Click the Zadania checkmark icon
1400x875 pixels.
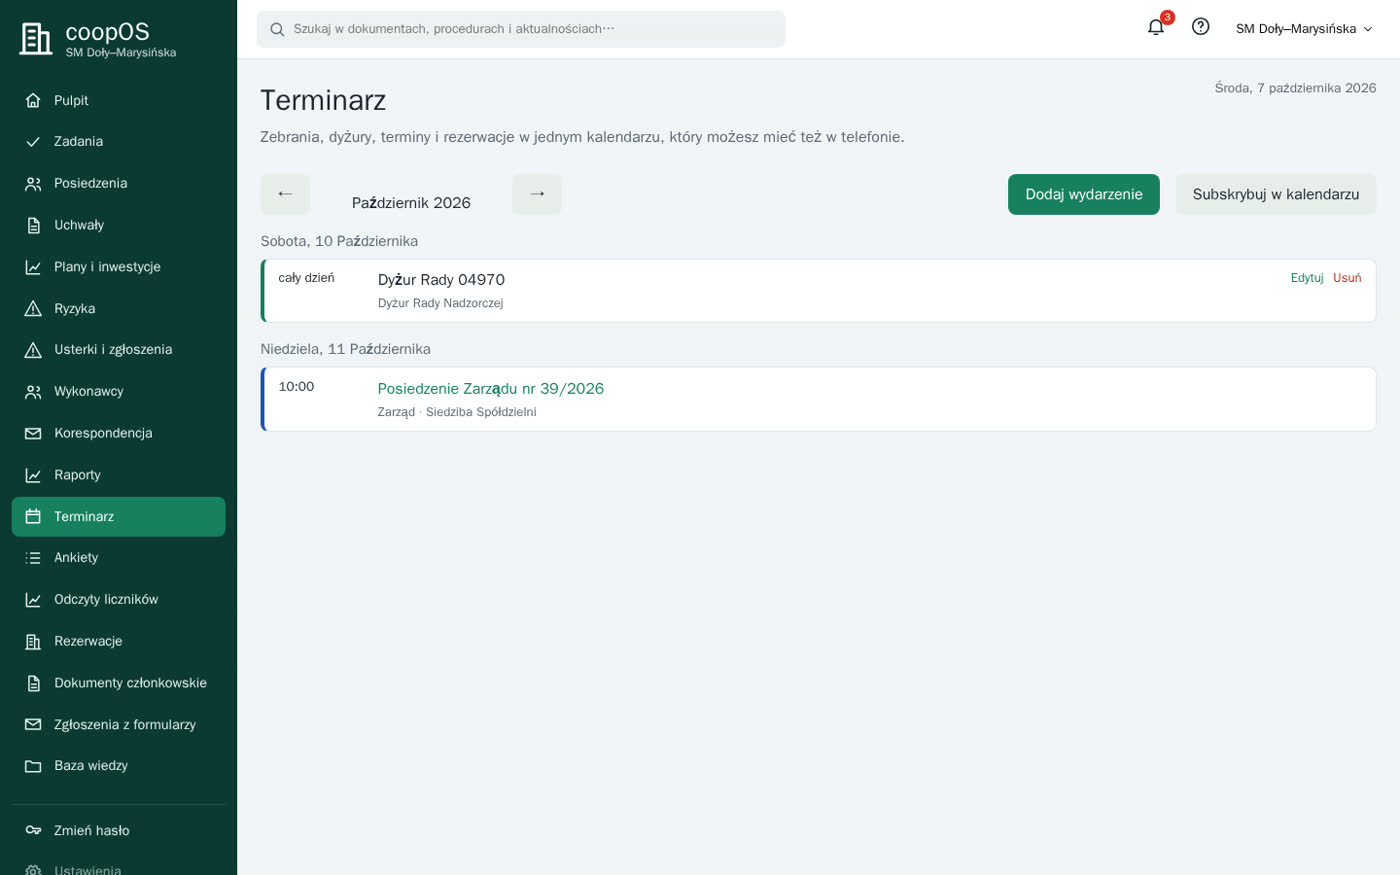pos(33,142)
